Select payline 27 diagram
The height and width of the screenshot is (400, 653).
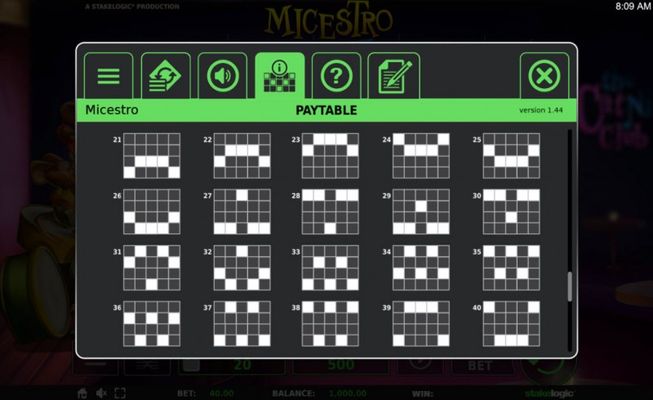click(x=242, y=212)
